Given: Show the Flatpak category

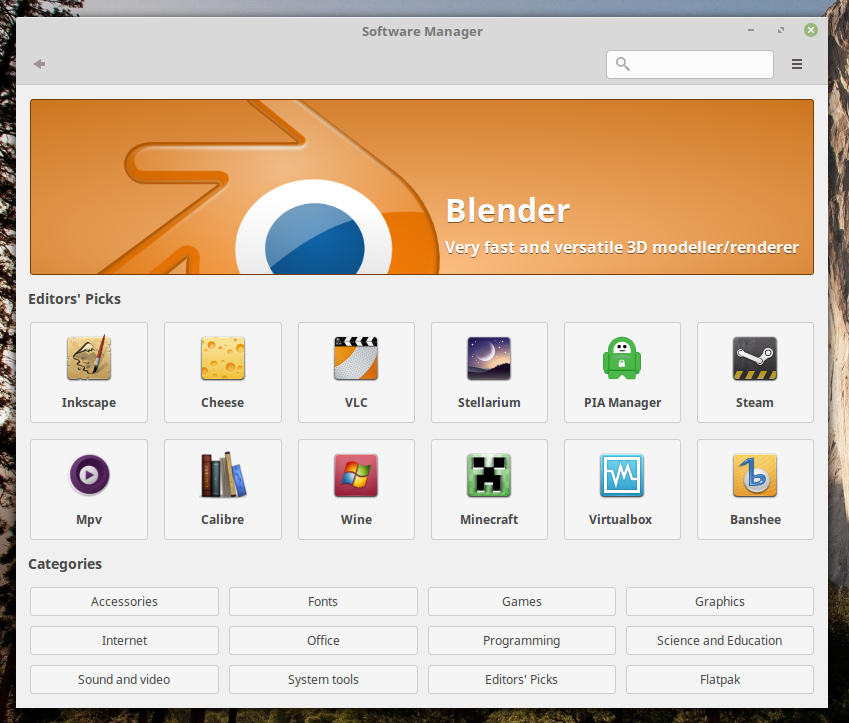Looking at the screenshot, I should click(x=719, y=680).
